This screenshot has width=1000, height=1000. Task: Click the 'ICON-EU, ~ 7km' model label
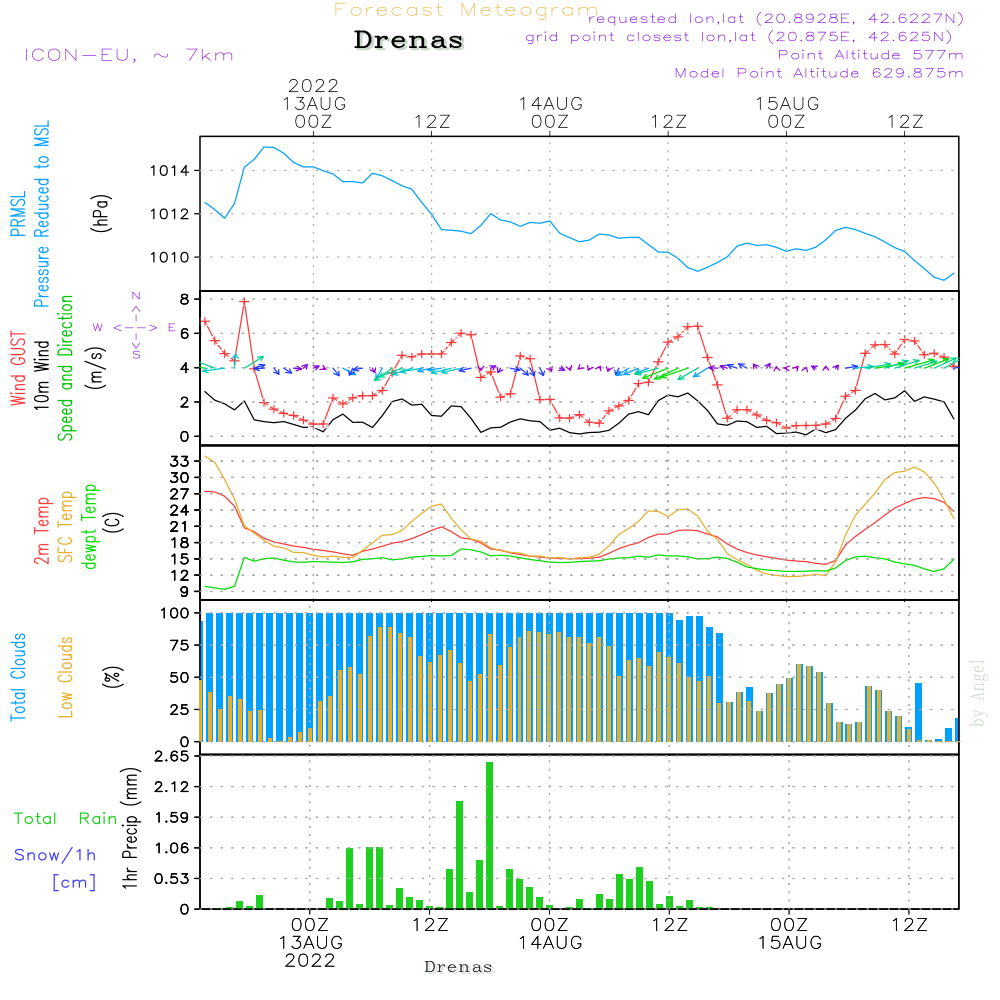[x=129, y=55]
